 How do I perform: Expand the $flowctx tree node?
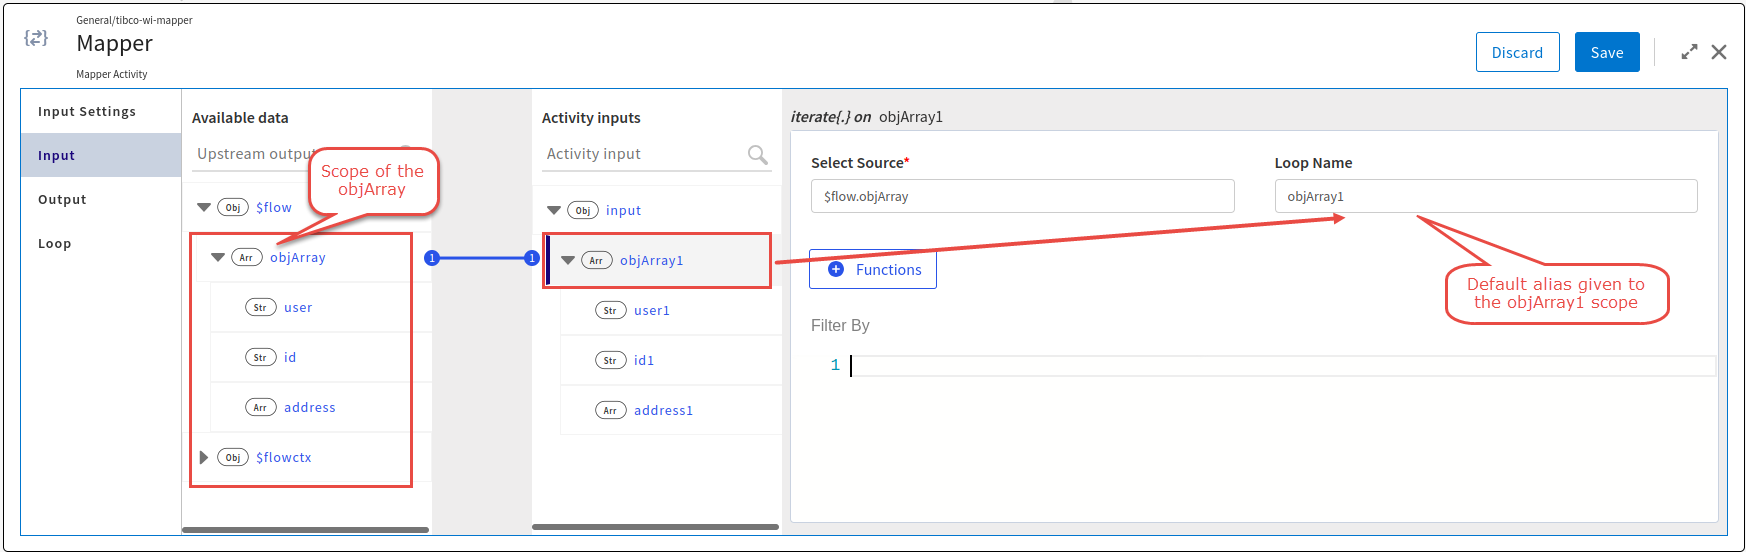[204, 457]
